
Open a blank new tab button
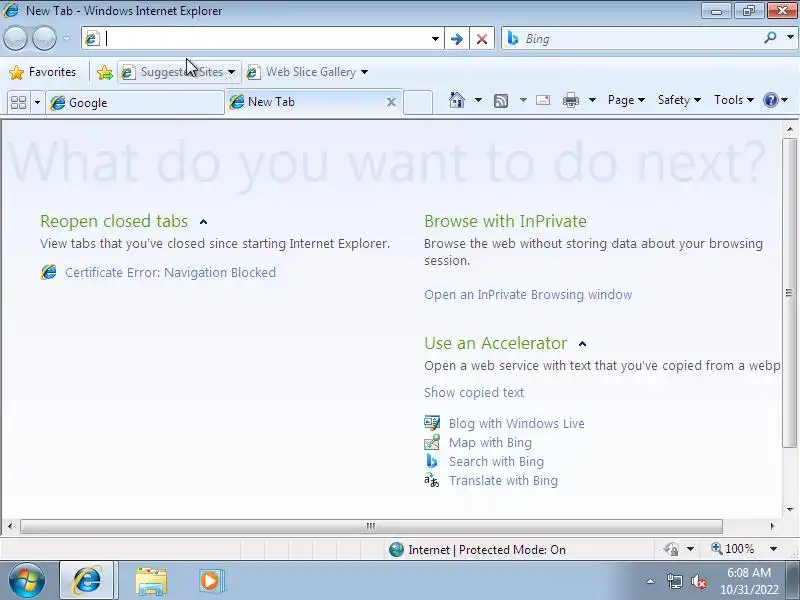418,102
